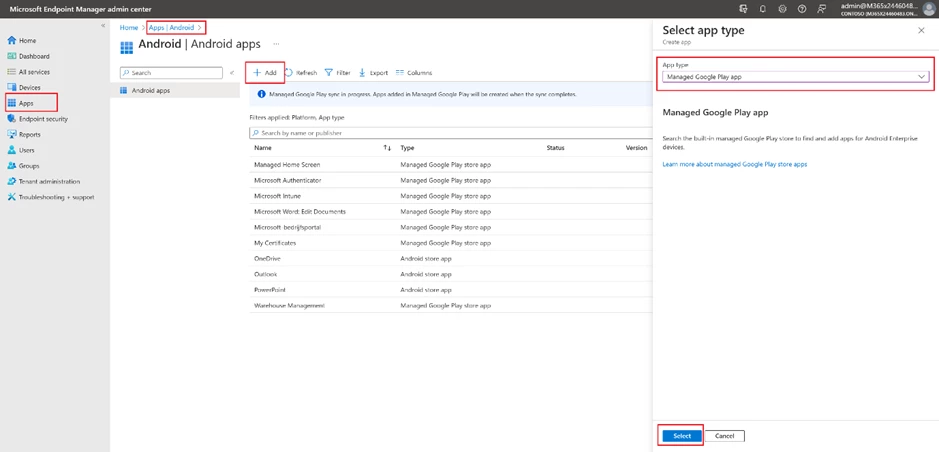Open the directory and subscription filter icon
The image size is (939, 452).
click(x=744, y=9)
